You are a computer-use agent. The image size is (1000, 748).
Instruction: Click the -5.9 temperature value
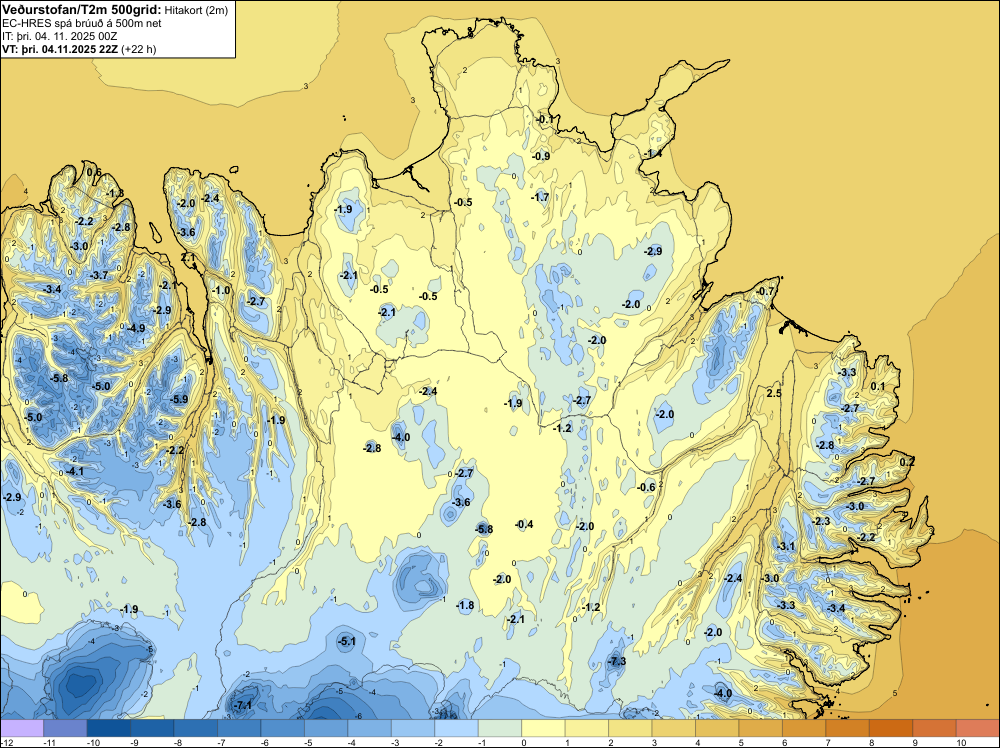(179, 400)
